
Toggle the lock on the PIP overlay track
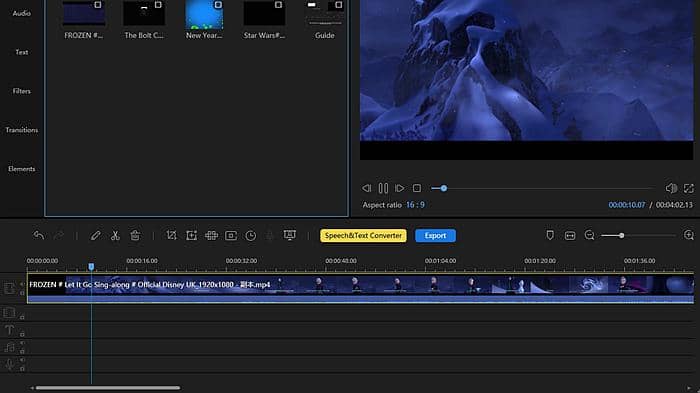coord(22,317)
